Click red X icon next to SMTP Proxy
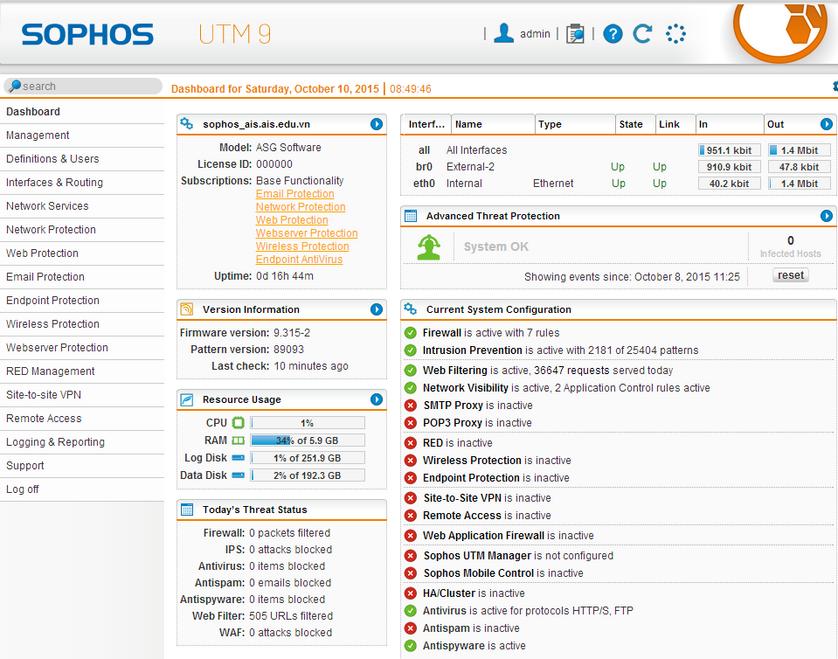The height and width of the screenshot is (659, 838). tap(410, 405)
